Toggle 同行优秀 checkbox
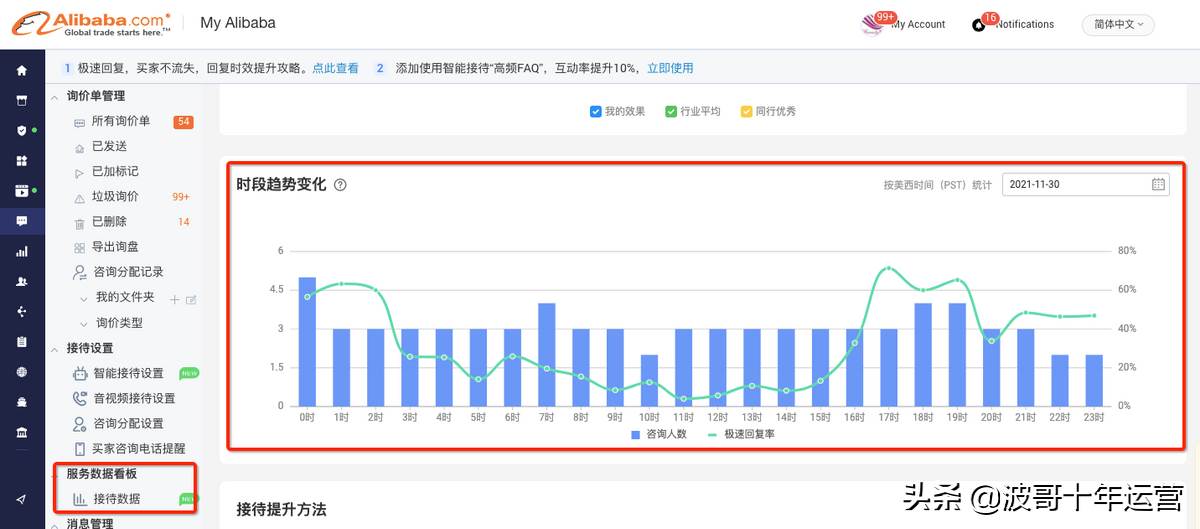The width and height of the screenshot is (1200, 529). (746, 111)
